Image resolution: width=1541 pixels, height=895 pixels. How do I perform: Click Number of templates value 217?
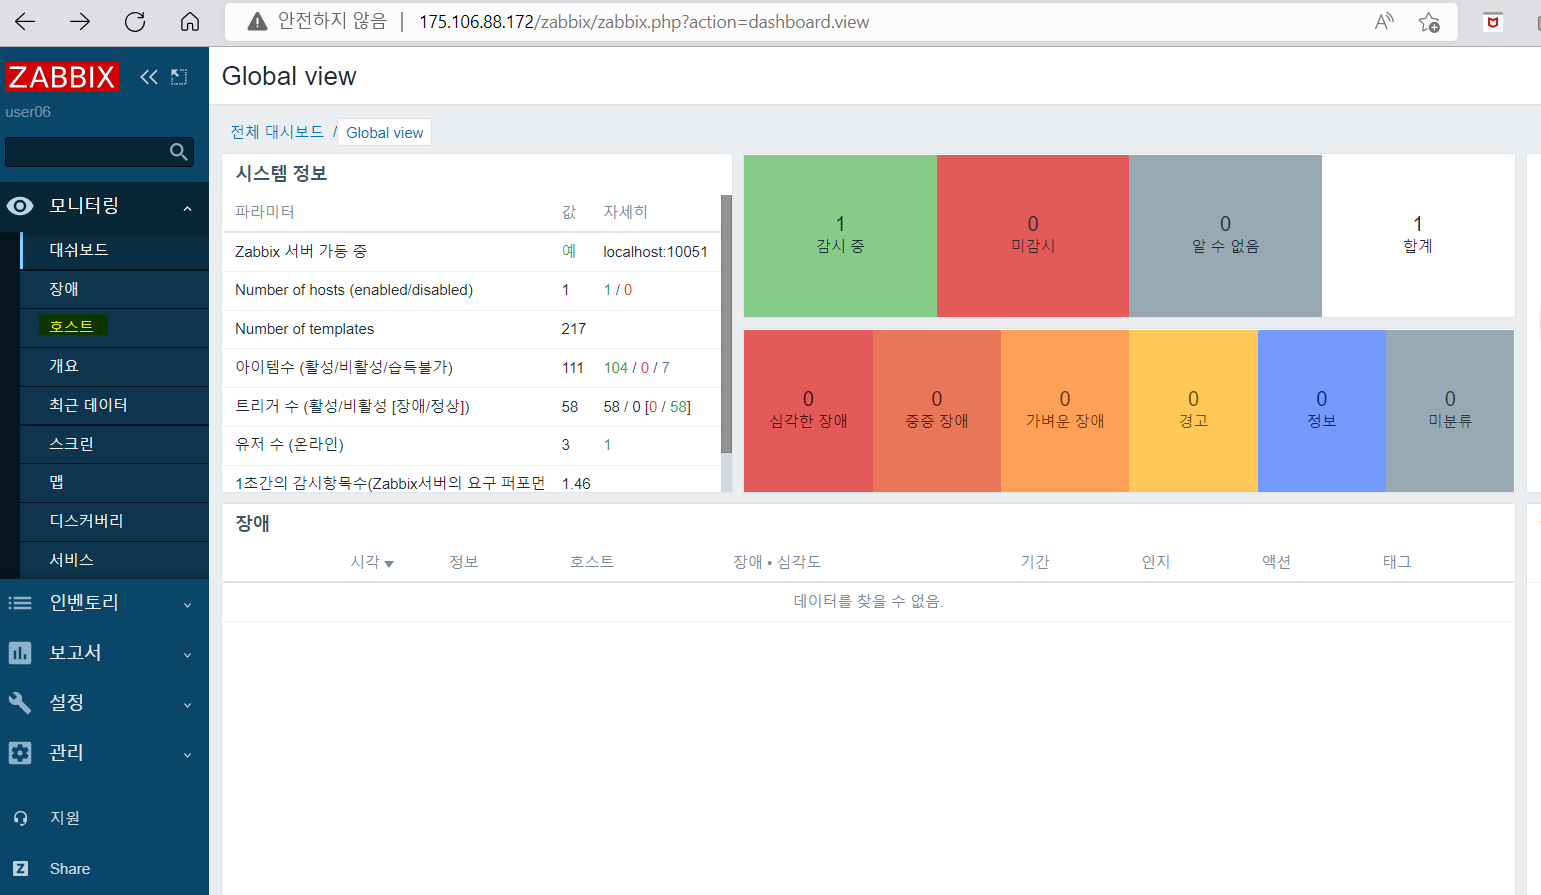tap(574, 329)
